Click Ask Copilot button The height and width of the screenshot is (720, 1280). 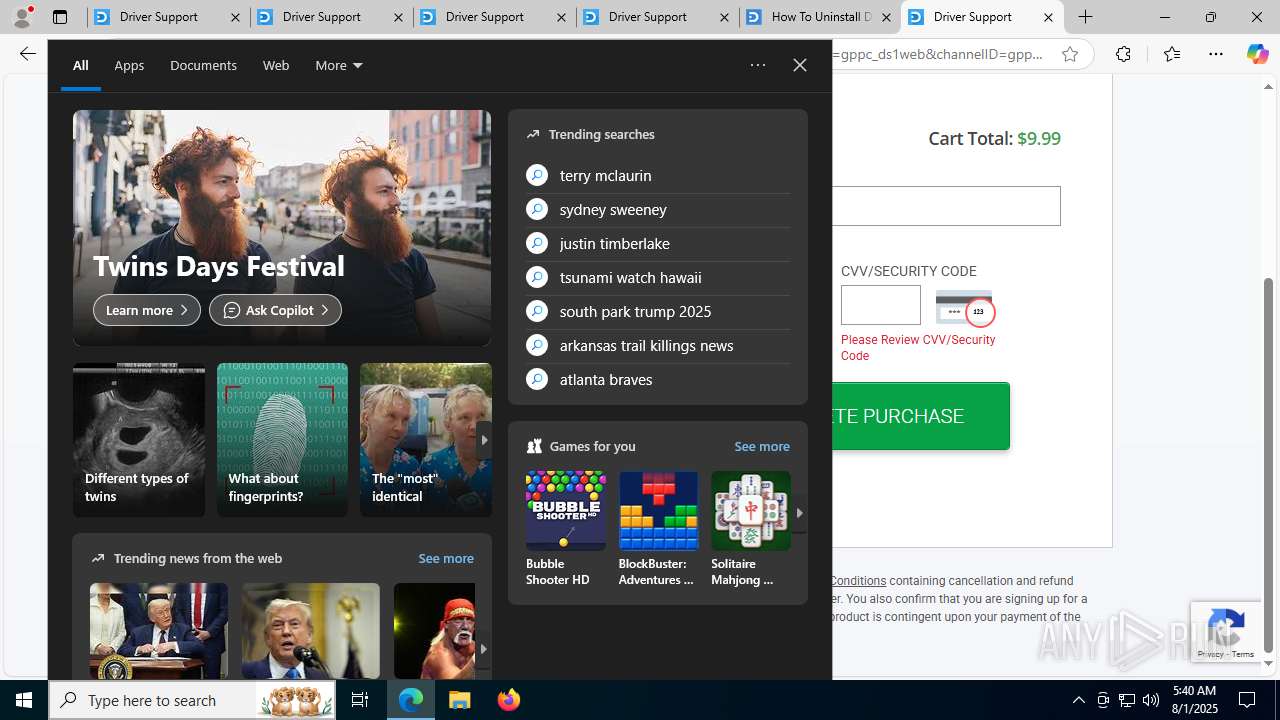coord(275,310)
